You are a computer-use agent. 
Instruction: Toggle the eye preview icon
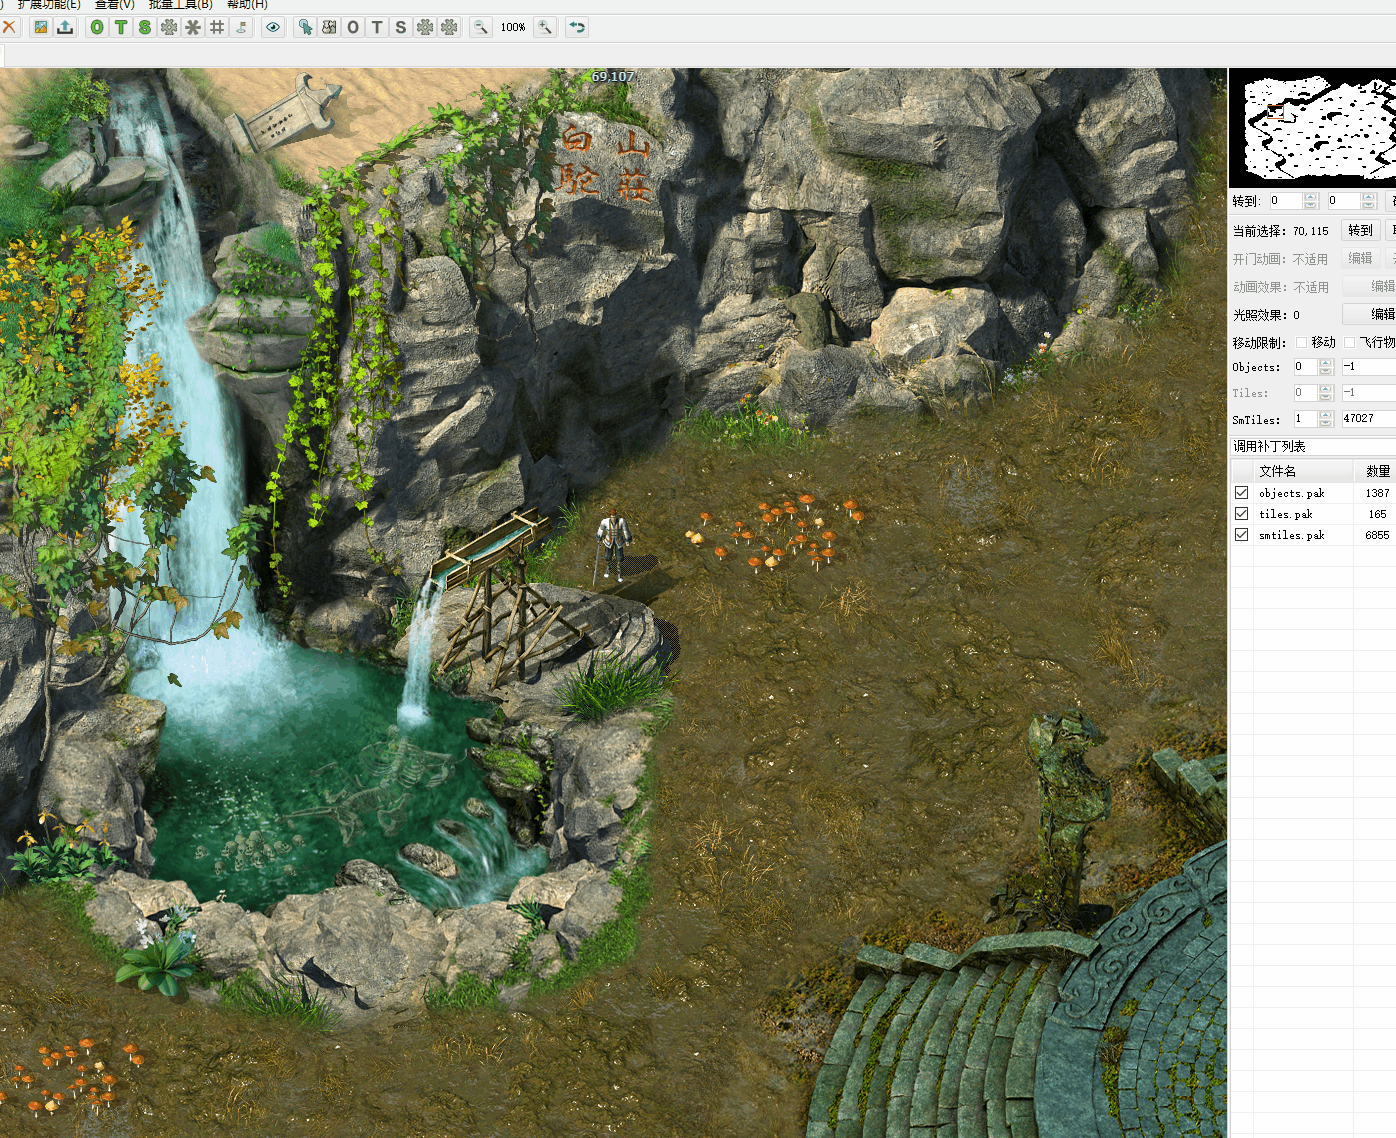(x=273, y=27)
